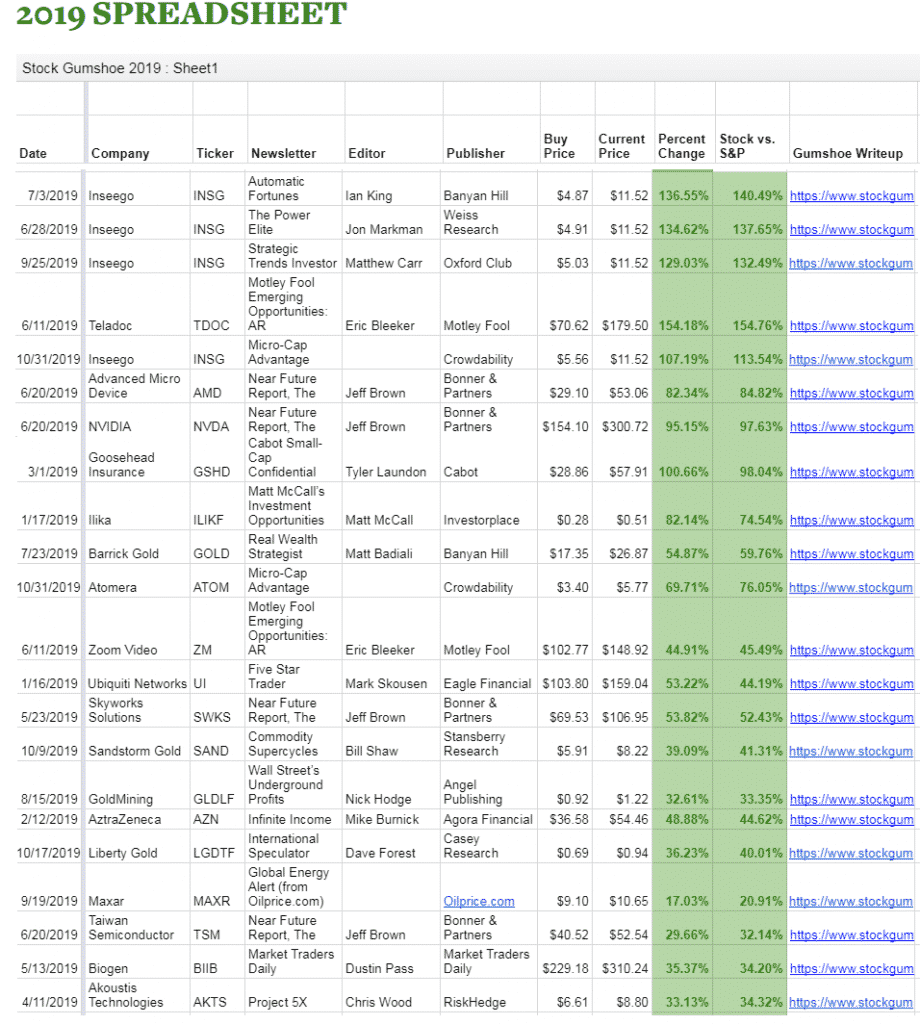Image resolution: width=920 pixels, height=1024 pixels.
Task: Open the writeup link for Liberty Gold
Action: (851, 853)
